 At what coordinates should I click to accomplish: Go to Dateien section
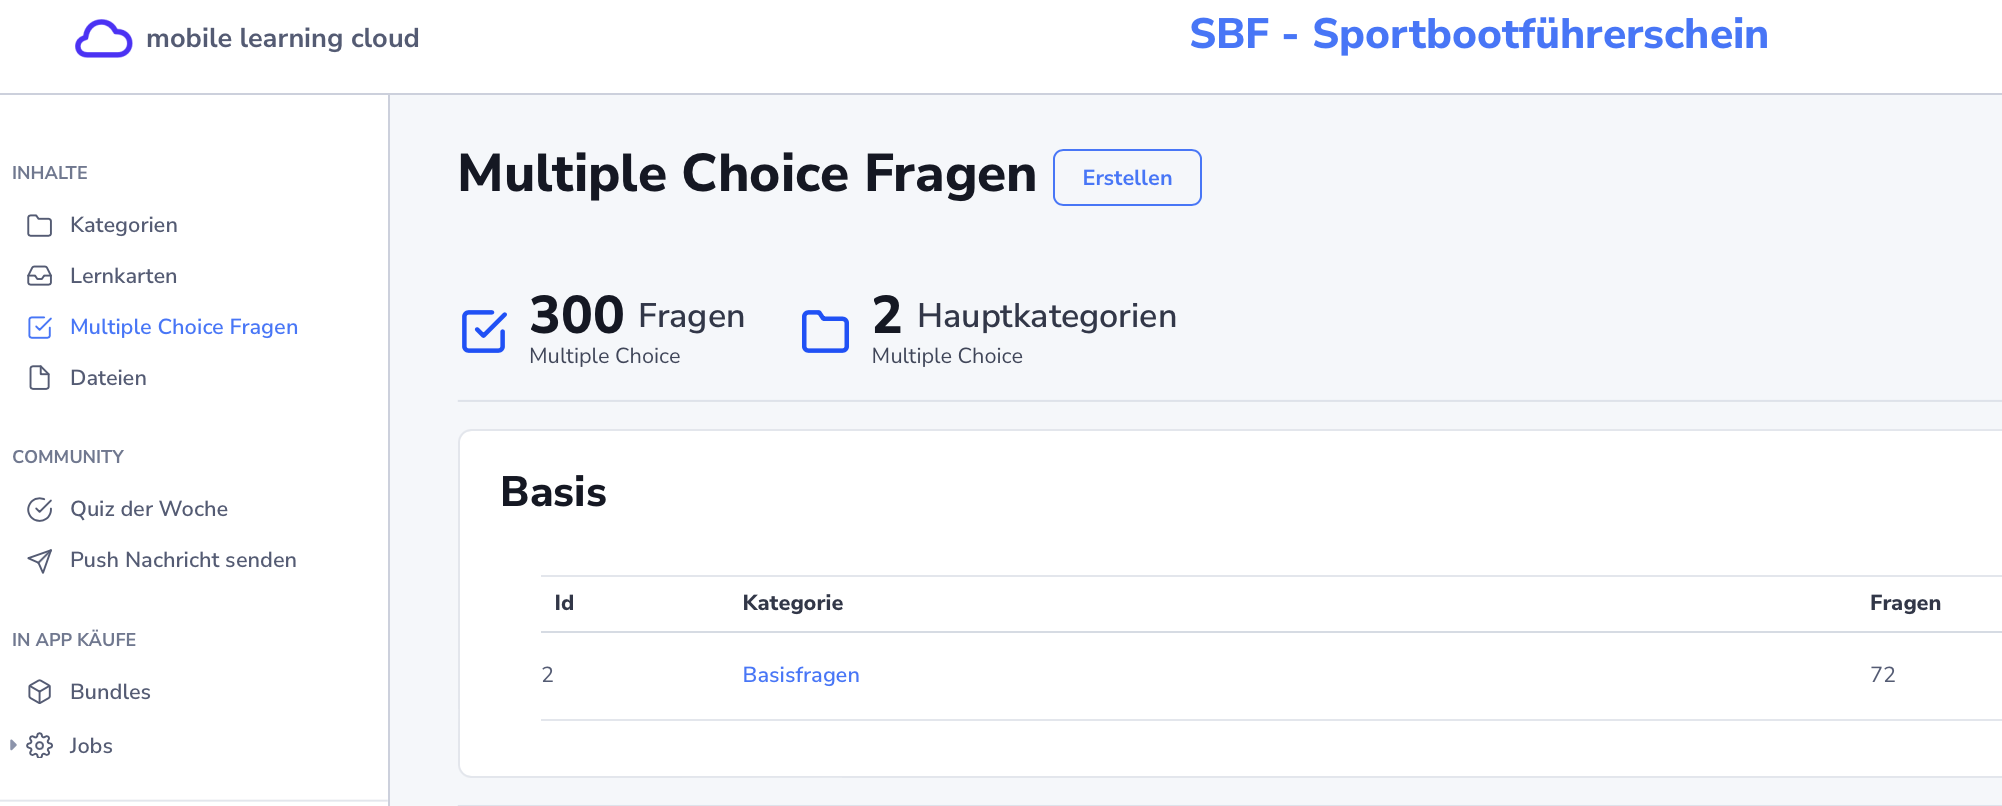click(x=108, y=378)
